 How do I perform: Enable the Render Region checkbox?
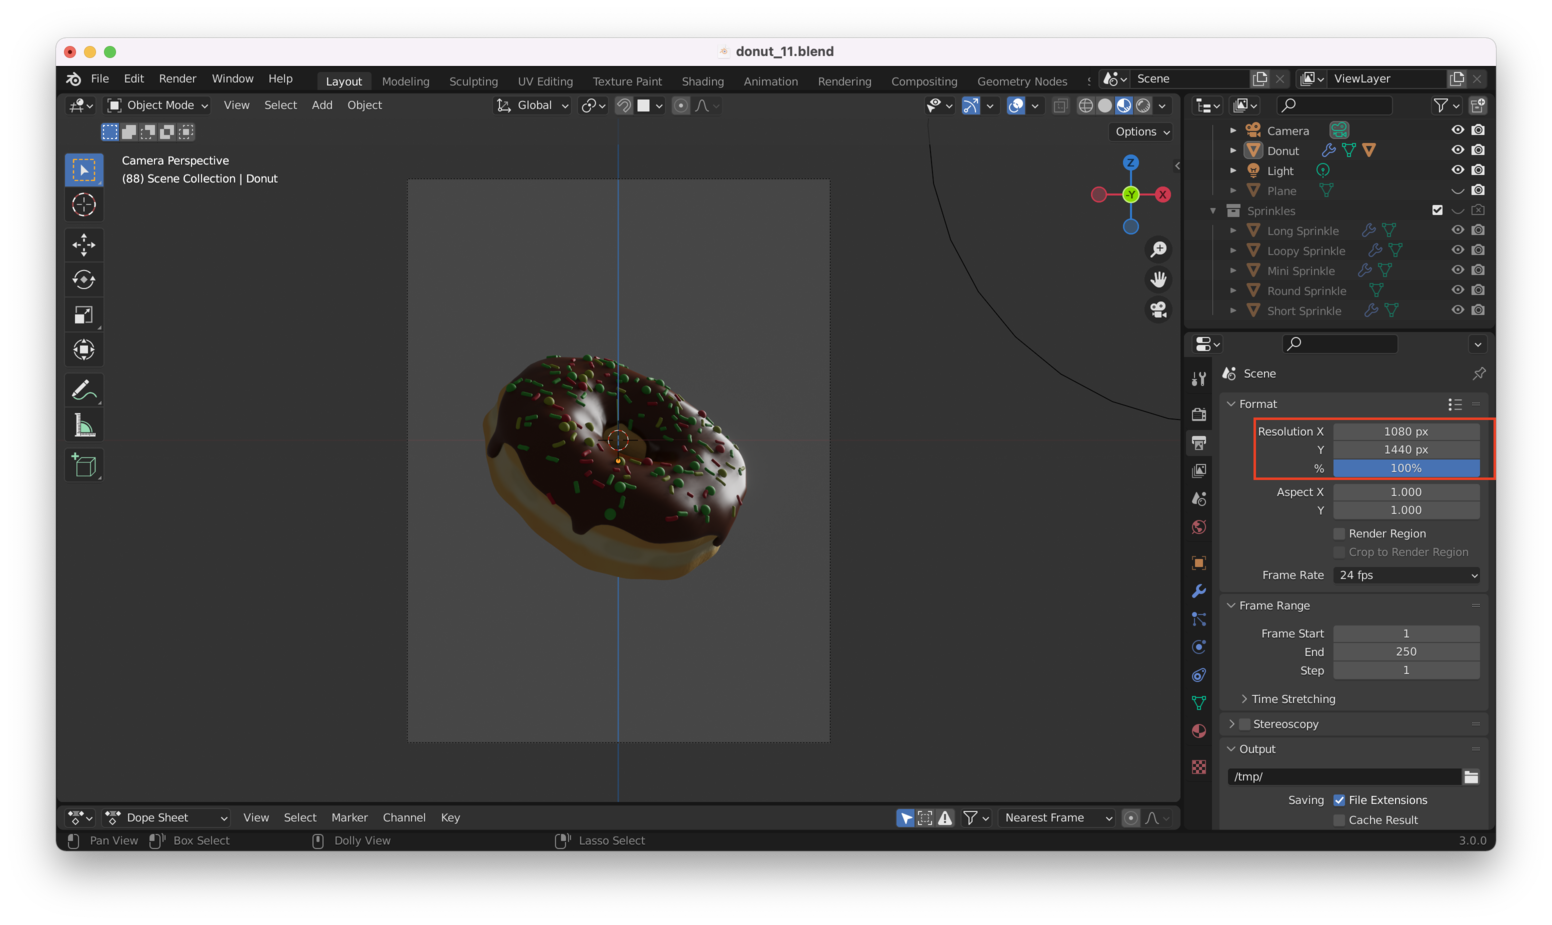coord(1339,534)
